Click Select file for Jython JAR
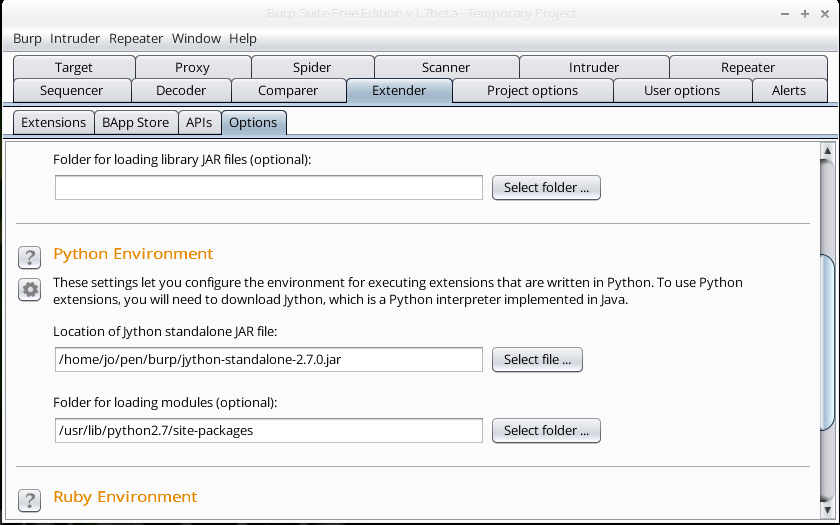This screenshot has width=840, height=525. tap(538, 359)
